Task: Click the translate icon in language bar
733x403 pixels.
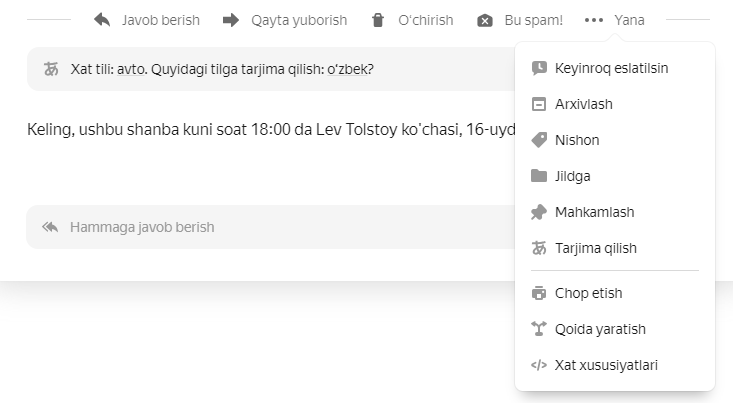Action: coord(51,70)
